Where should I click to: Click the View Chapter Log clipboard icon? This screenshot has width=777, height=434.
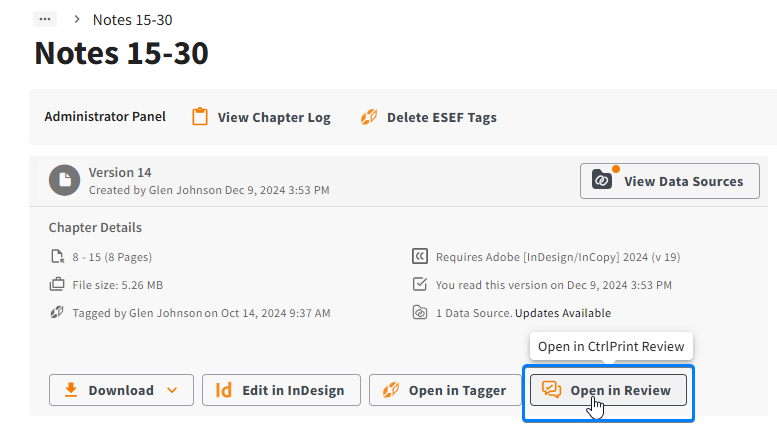(200, 117)
